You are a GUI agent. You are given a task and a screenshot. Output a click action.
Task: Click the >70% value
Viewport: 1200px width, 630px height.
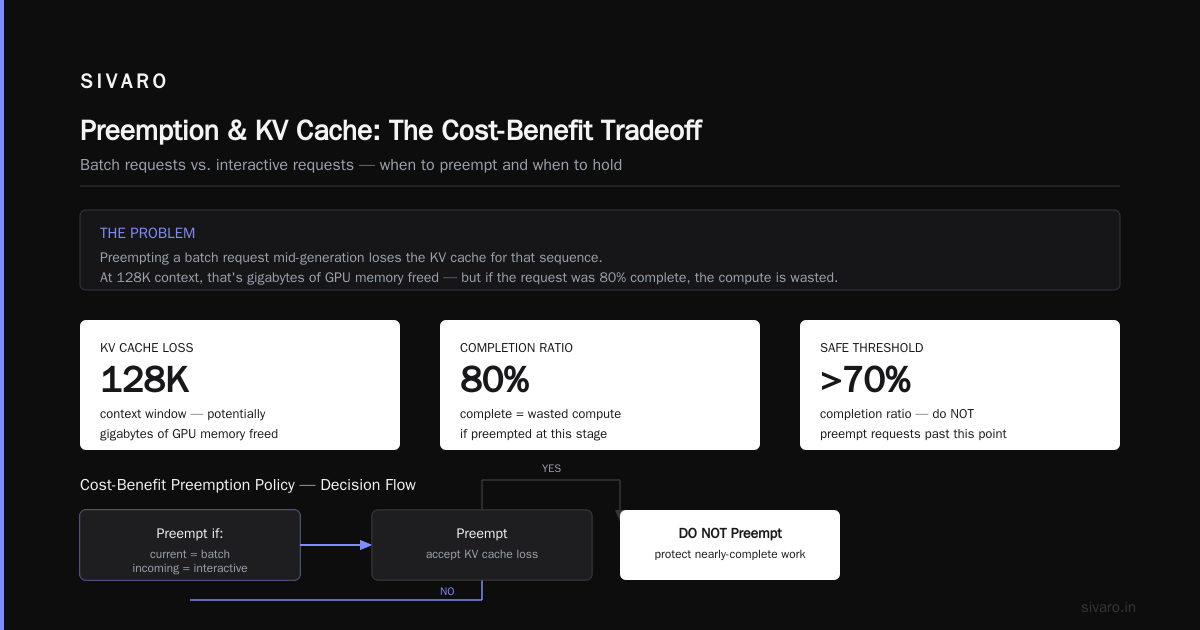(865, 380)
